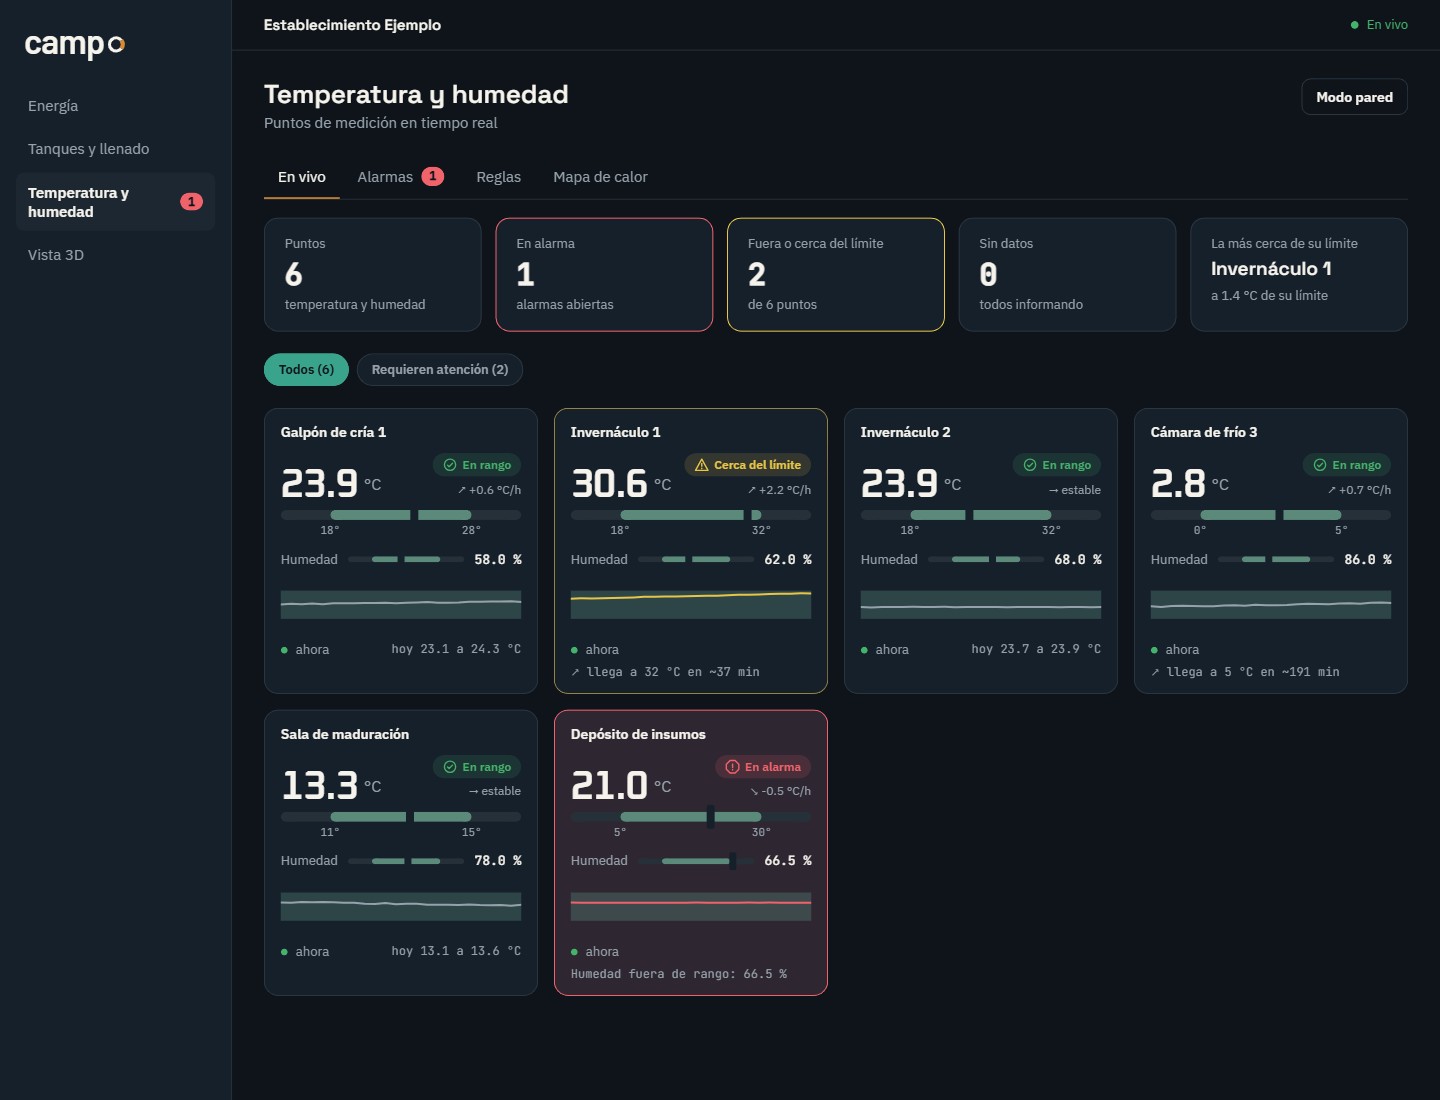Open the Fuera o cerca del límite card

coord(836,274)
